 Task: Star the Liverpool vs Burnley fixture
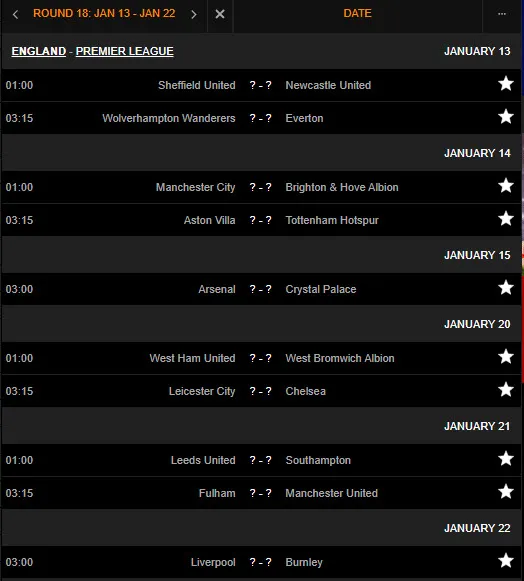[x=506, y=561]
